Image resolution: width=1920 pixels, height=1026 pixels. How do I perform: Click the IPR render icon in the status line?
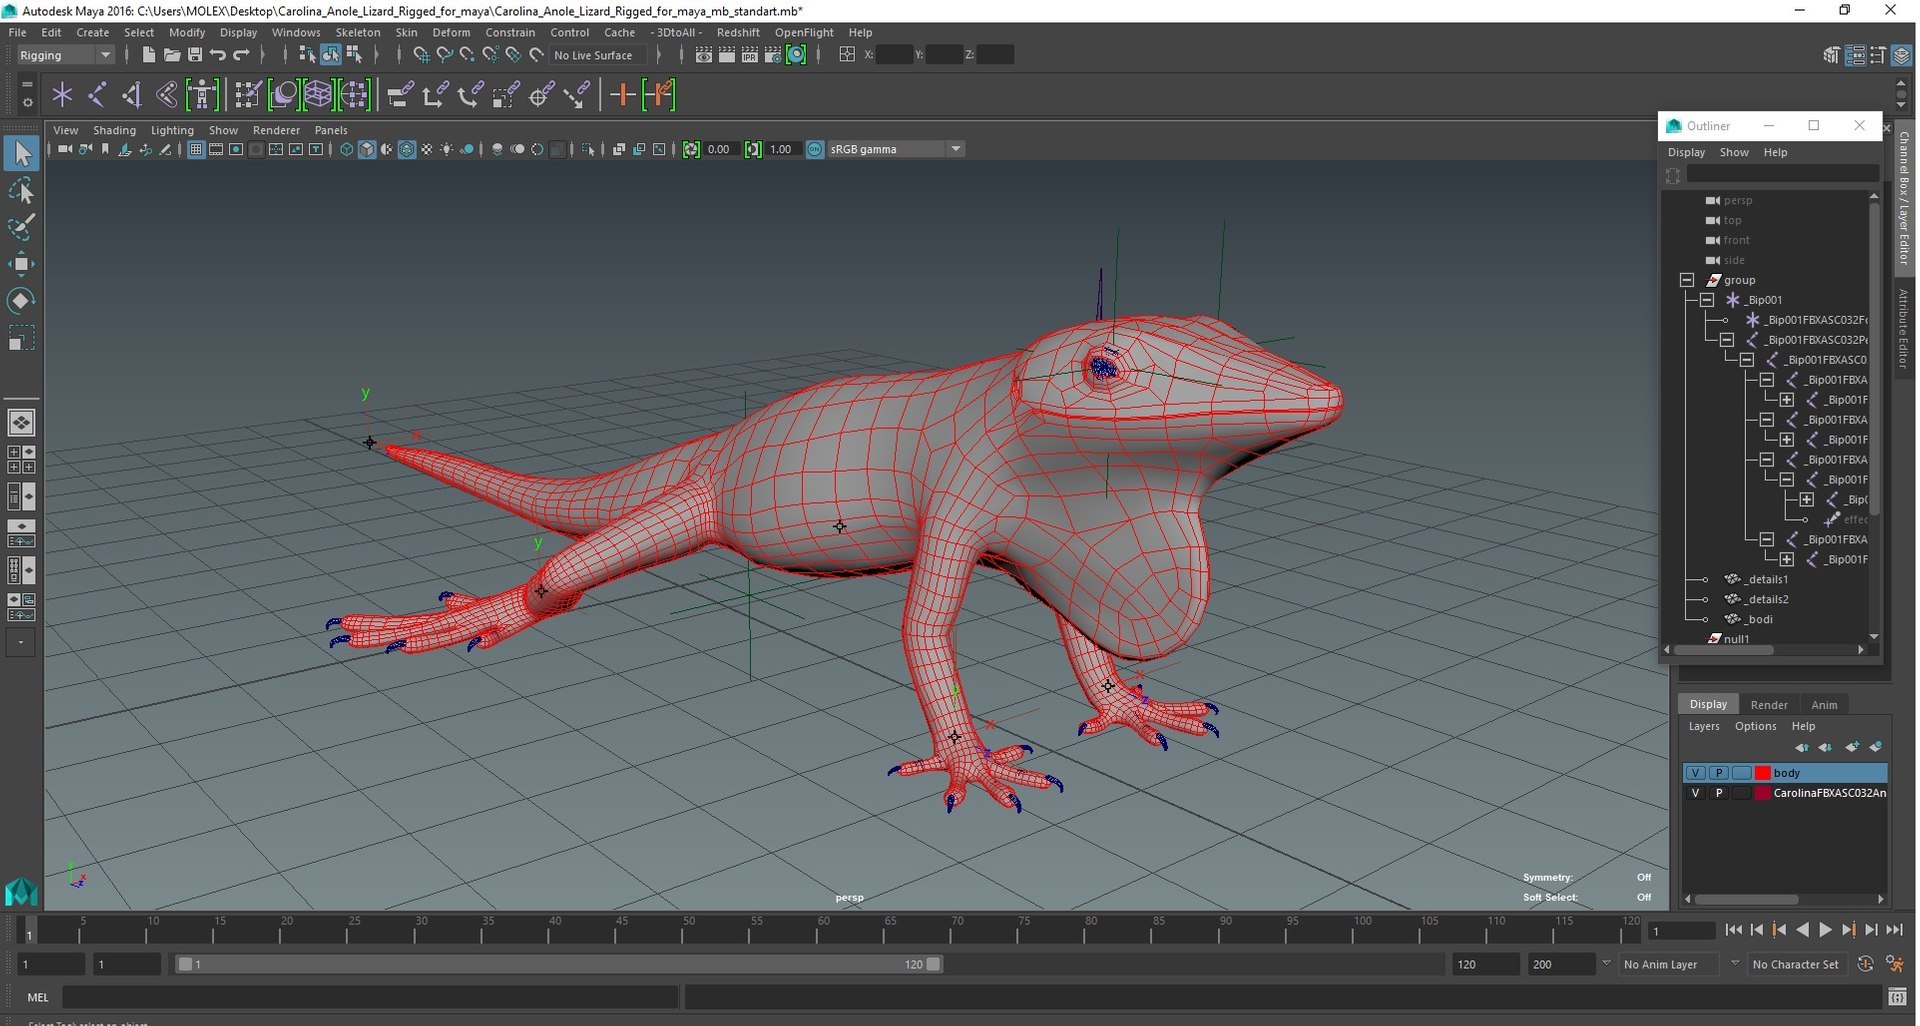(749, 55)
